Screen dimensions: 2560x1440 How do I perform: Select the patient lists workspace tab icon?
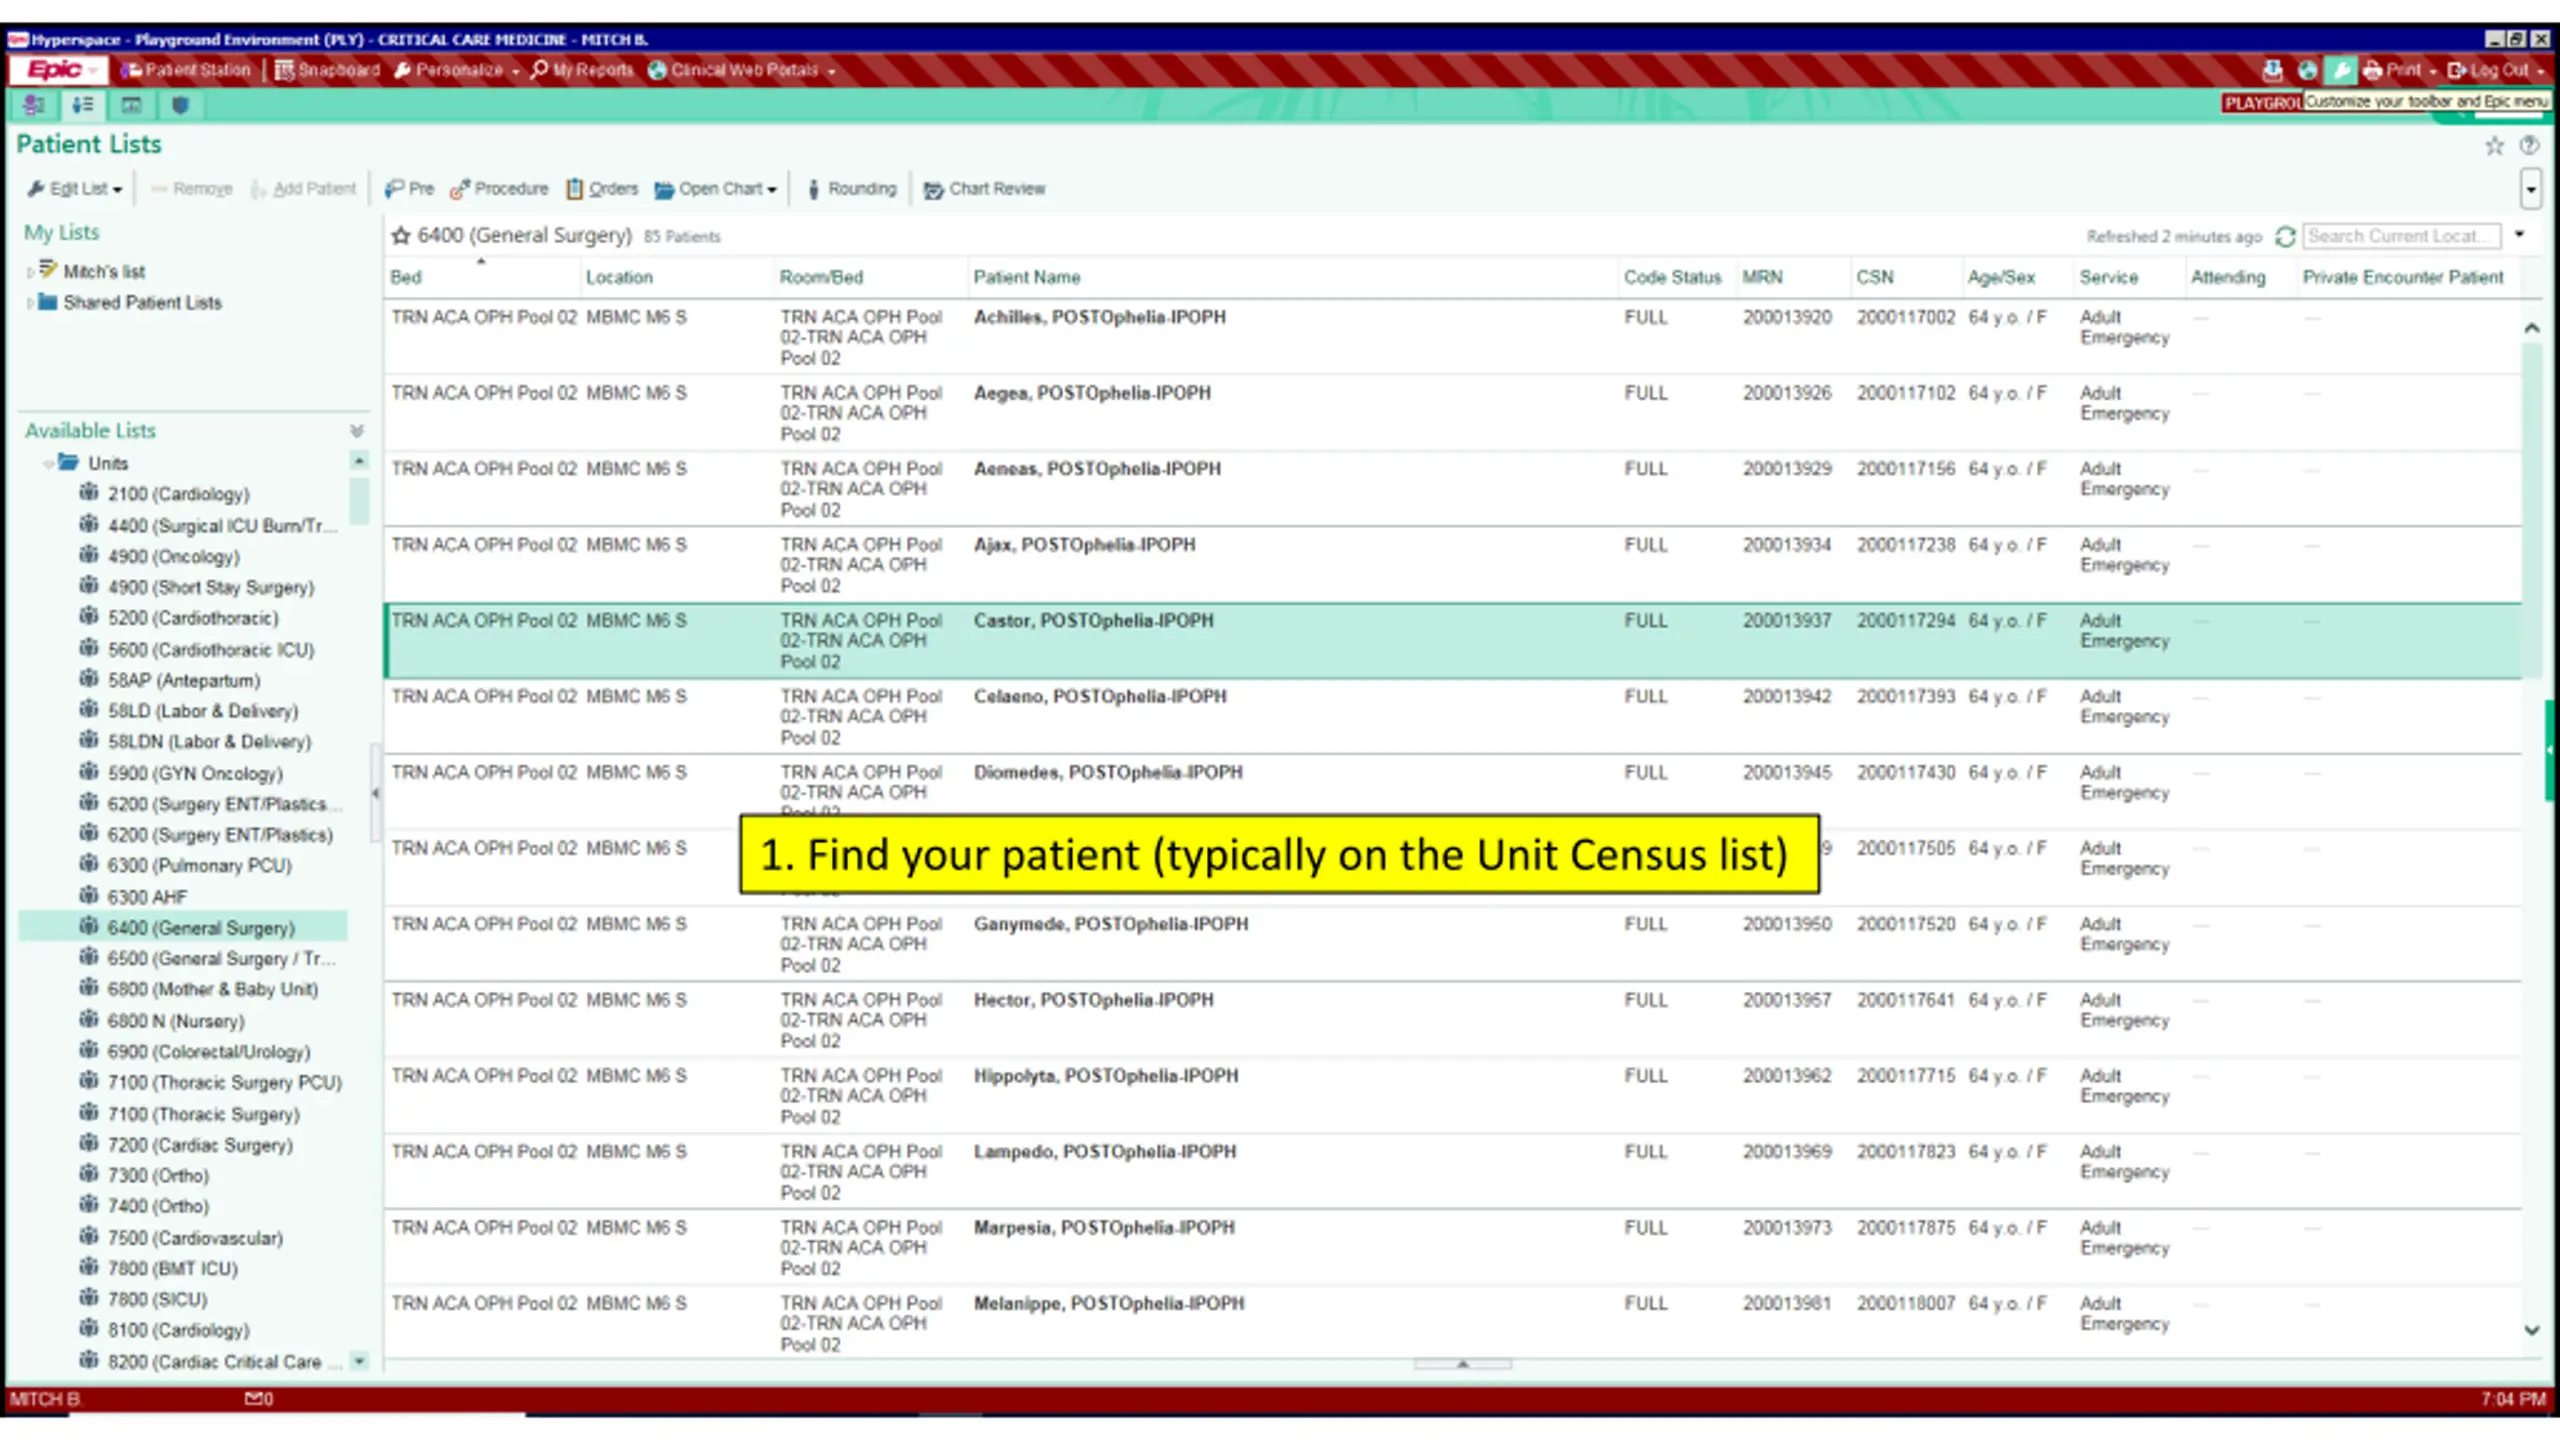point(83,105)
